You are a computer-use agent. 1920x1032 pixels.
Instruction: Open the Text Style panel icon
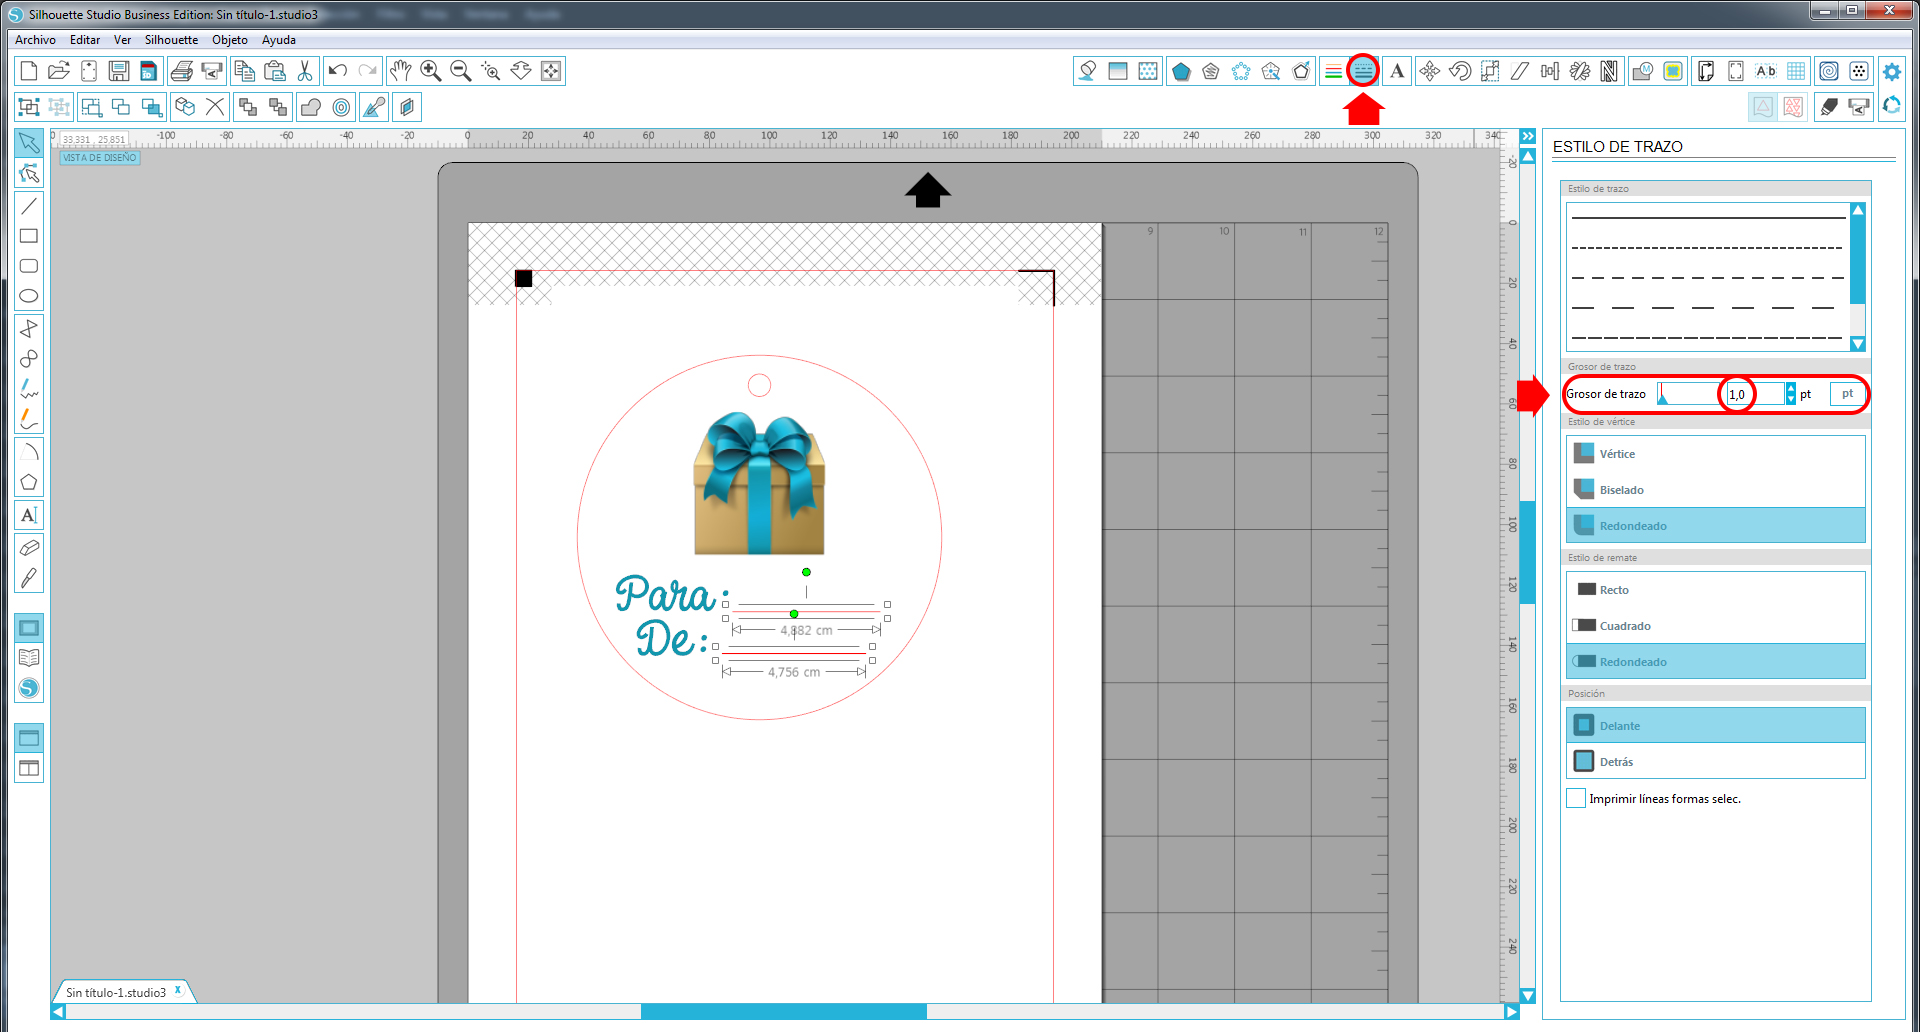[1397, 71]
